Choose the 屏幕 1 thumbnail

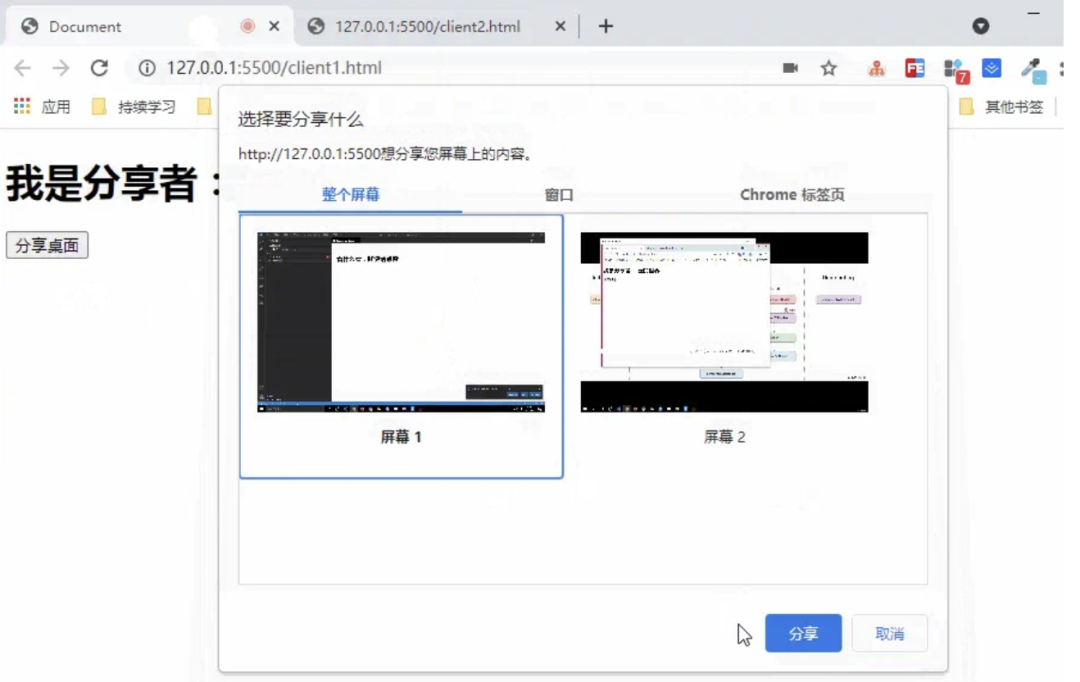401,346
